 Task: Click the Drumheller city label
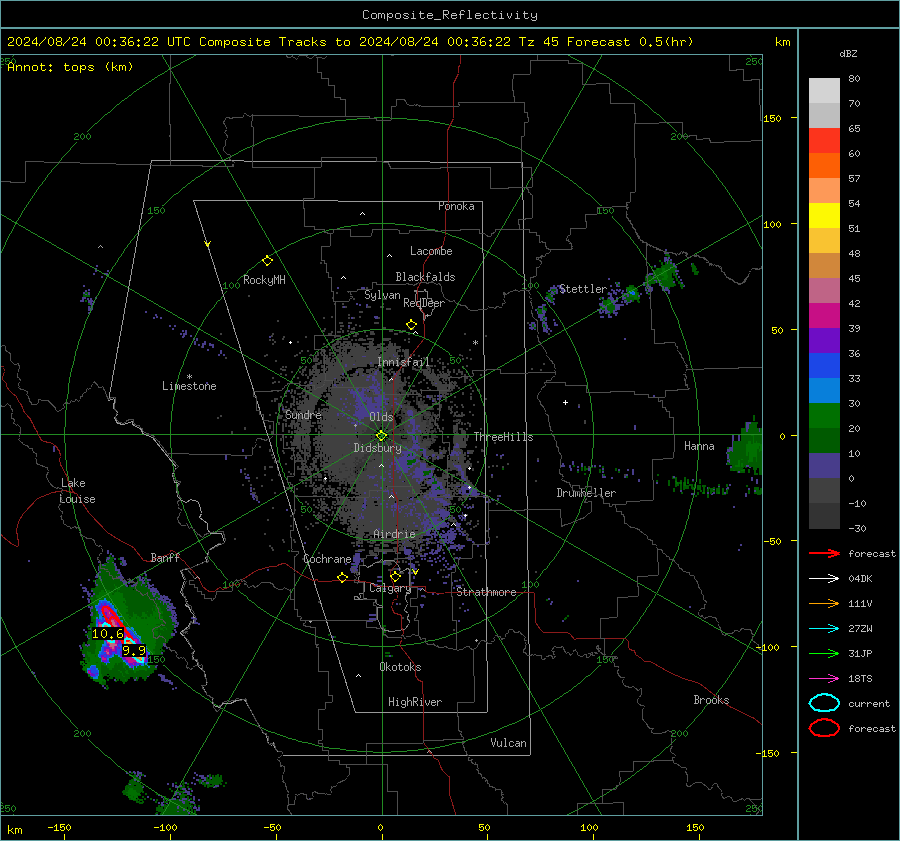point(586,493)
